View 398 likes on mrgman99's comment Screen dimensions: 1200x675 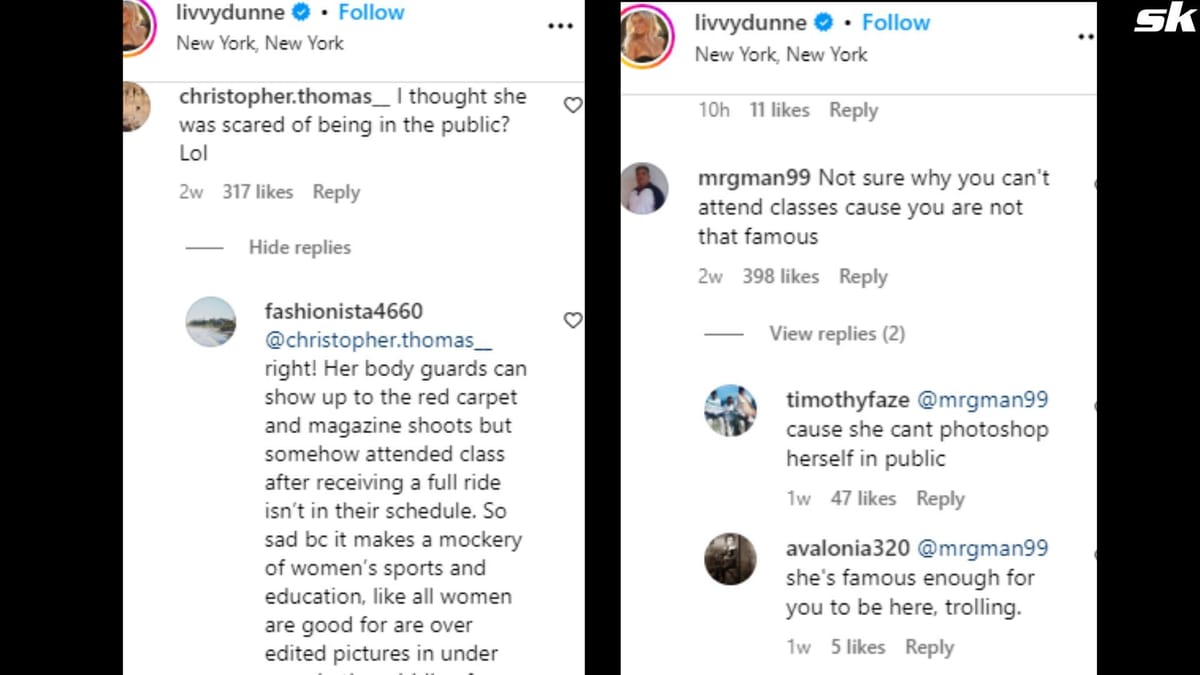point(780,277)
